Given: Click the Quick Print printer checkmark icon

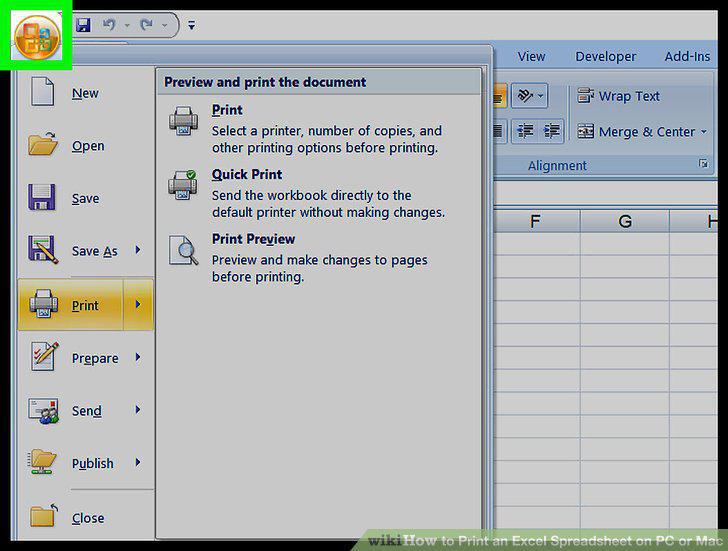Looking at the screenshot, I should tap(183, 185).
